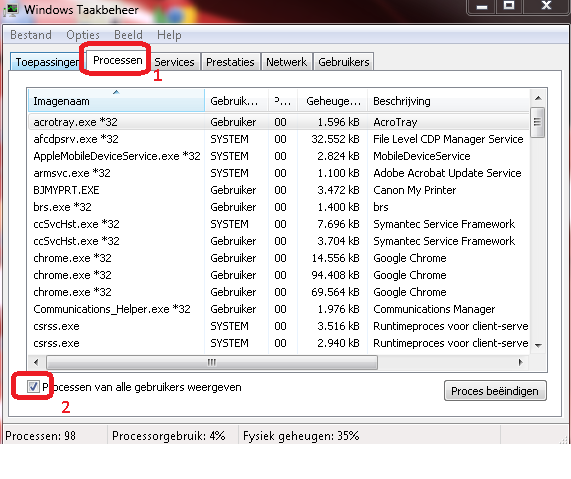Maximize the Windows Taakbeheer window
This screenshot has height=479, width=571.
tap(509, 6)
